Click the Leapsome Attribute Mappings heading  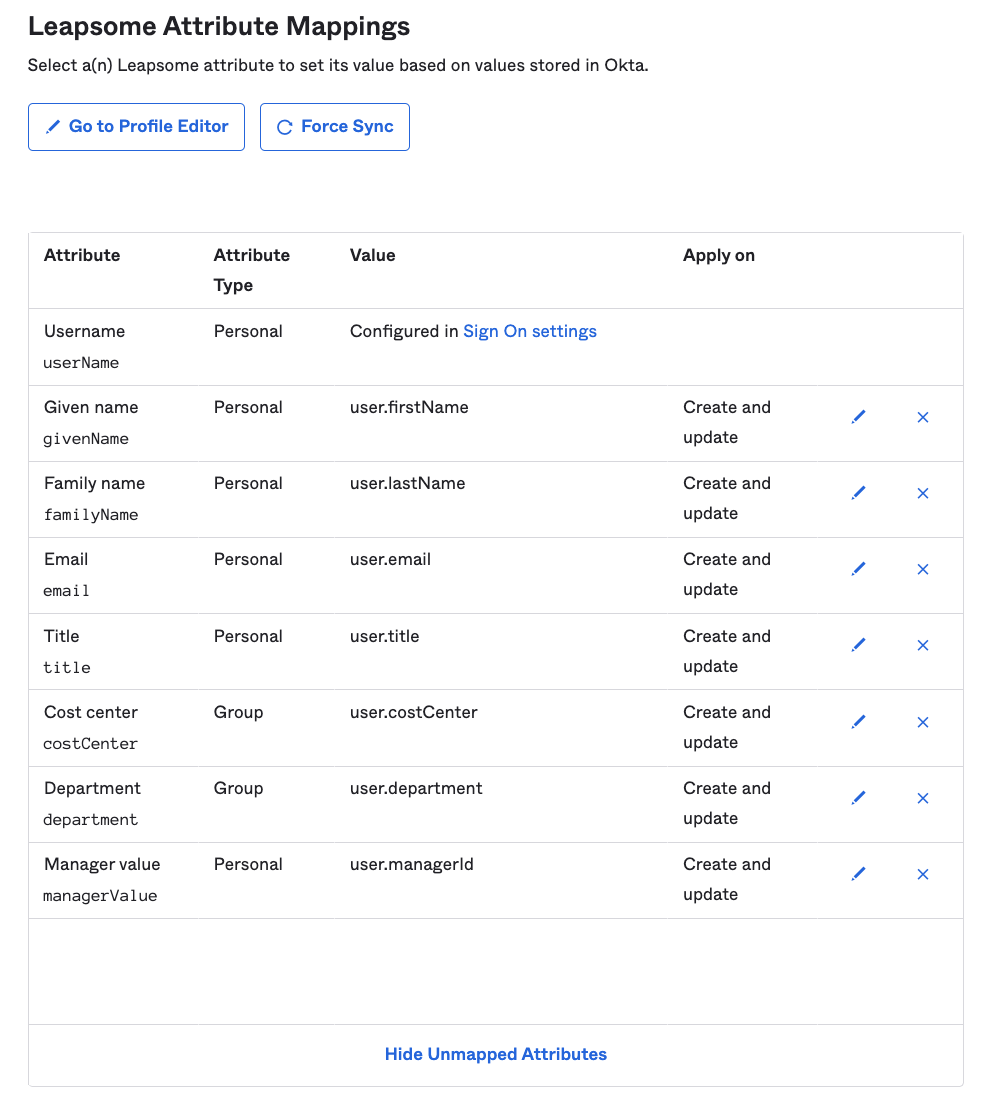click(x=219, y=27)
